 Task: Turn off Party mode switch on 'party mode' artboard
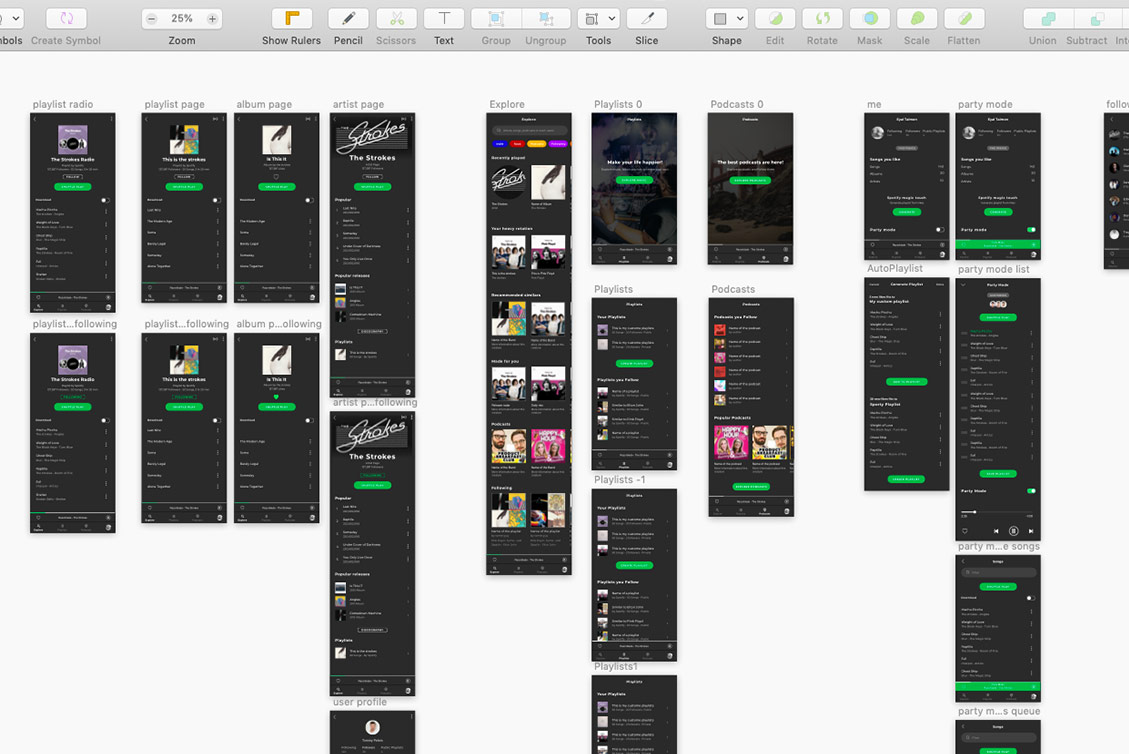[1031, 229]
